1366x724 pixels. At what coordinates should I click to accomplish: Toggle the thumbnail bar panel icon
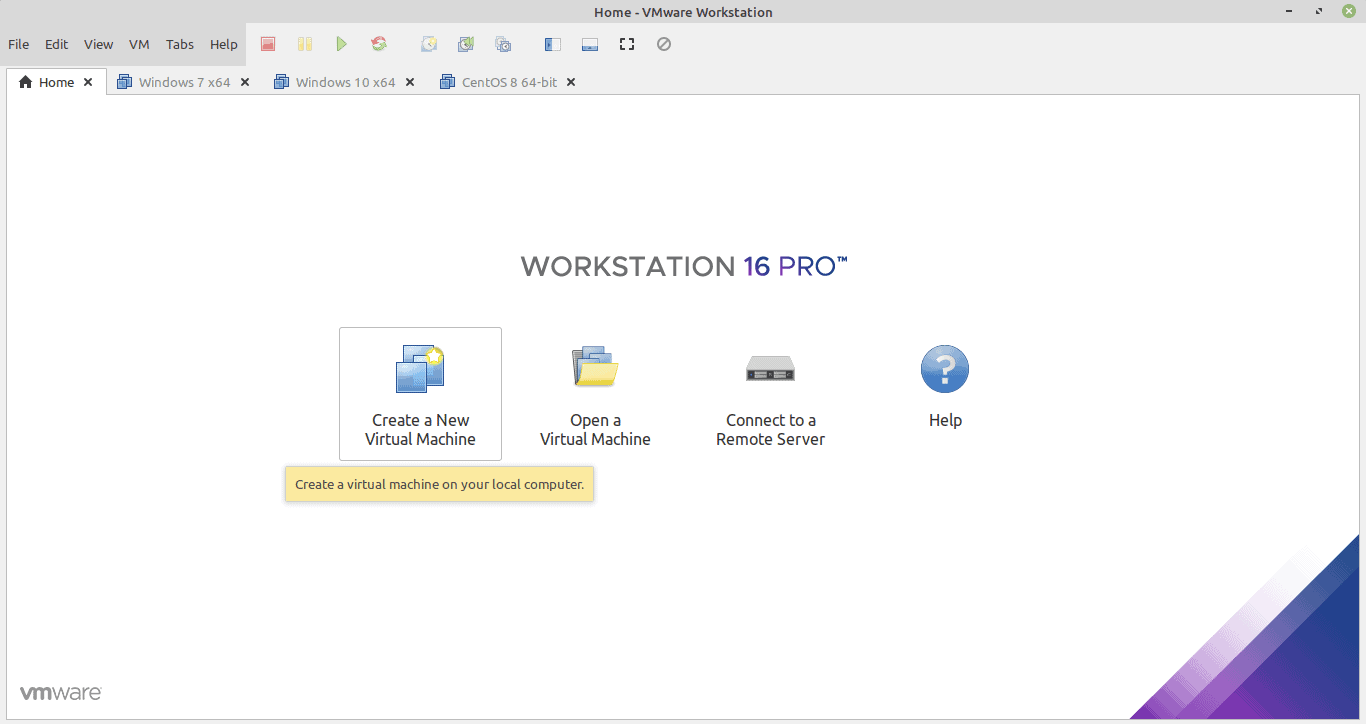click(x=589, y=44)
